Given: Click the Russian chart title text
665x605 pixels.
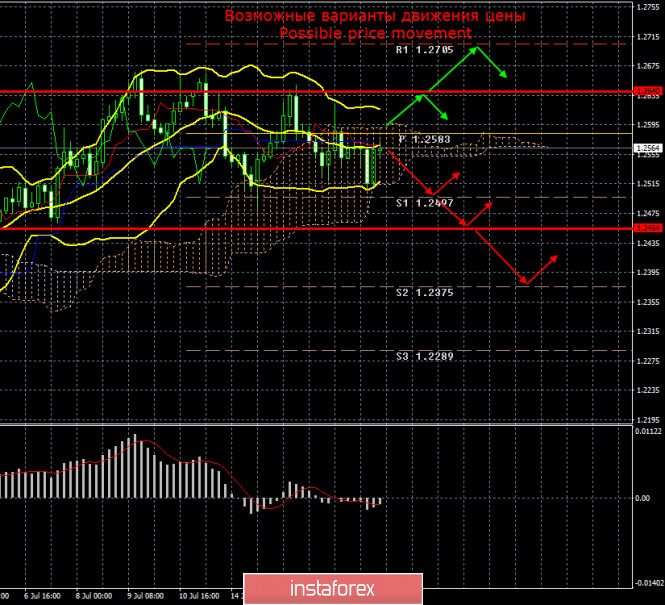Looking at the screenshot, I should coord(374,16).
